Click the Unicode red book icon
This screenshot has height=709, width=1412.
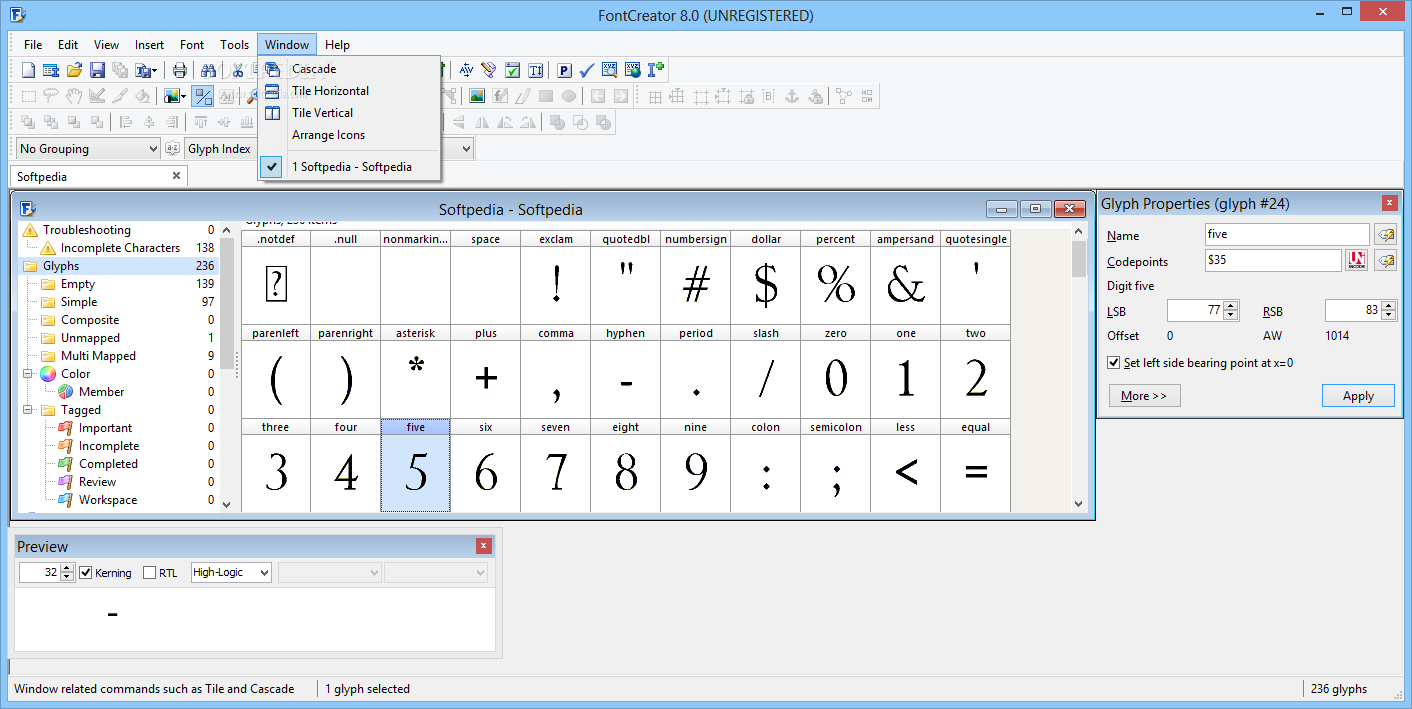pos(1357,261)
